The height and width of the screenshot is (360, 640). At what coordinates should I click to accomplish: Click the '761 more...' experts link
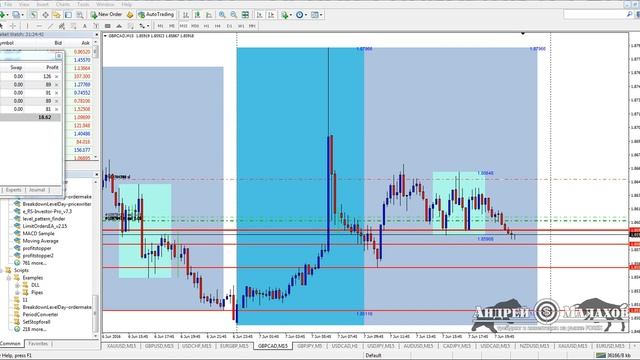click(x=34, y=263)
